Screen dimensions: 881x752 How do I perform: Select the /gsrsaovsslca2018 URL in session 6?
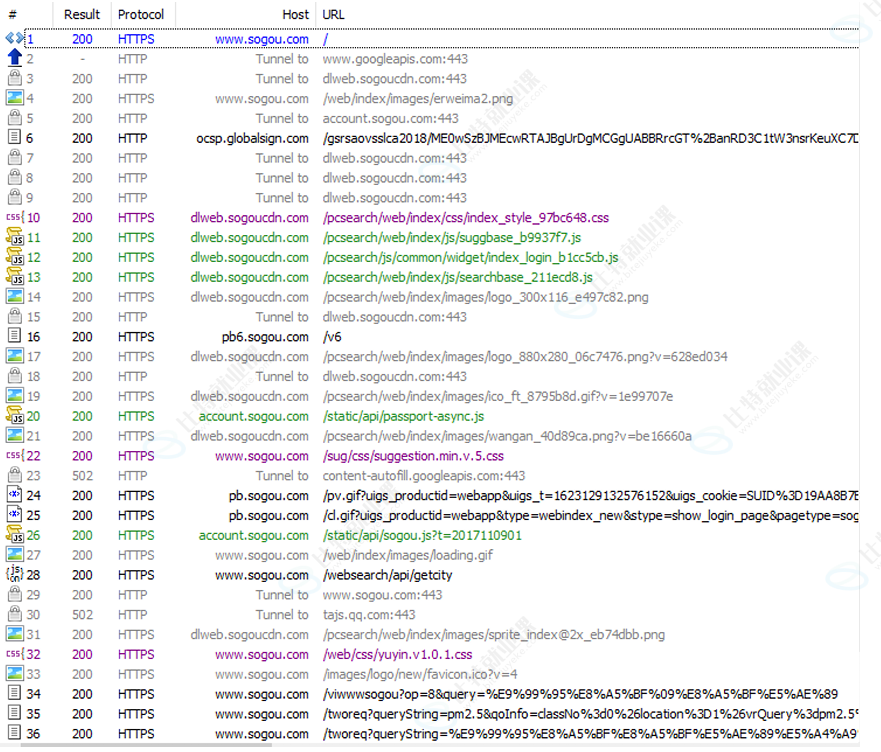pos(590,138)
